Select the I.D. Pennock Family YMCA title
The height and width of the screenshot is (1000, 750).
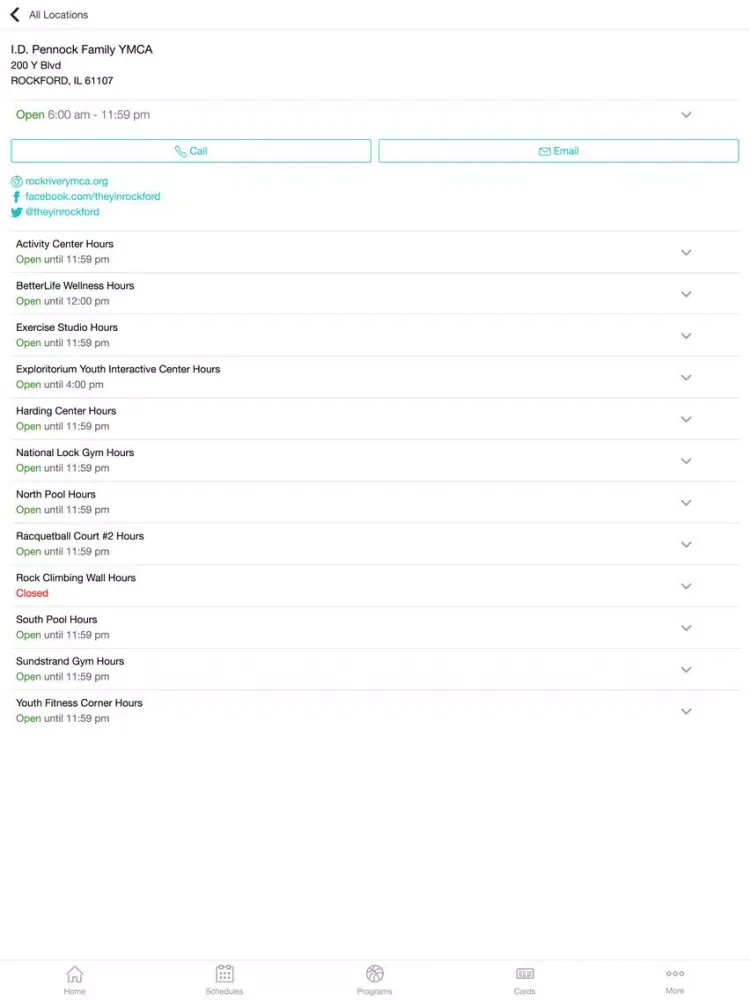(82, 50)
